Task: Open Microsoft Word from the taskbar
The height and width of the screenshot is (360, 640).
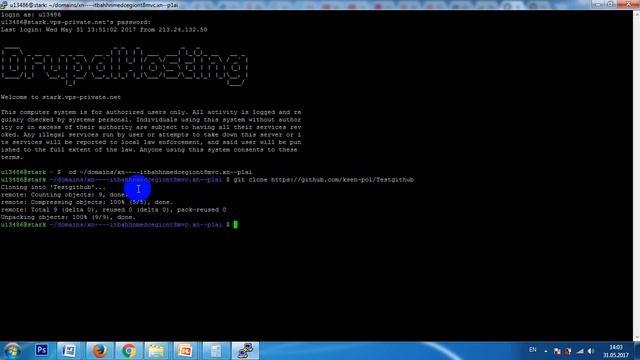Action: 69,351
